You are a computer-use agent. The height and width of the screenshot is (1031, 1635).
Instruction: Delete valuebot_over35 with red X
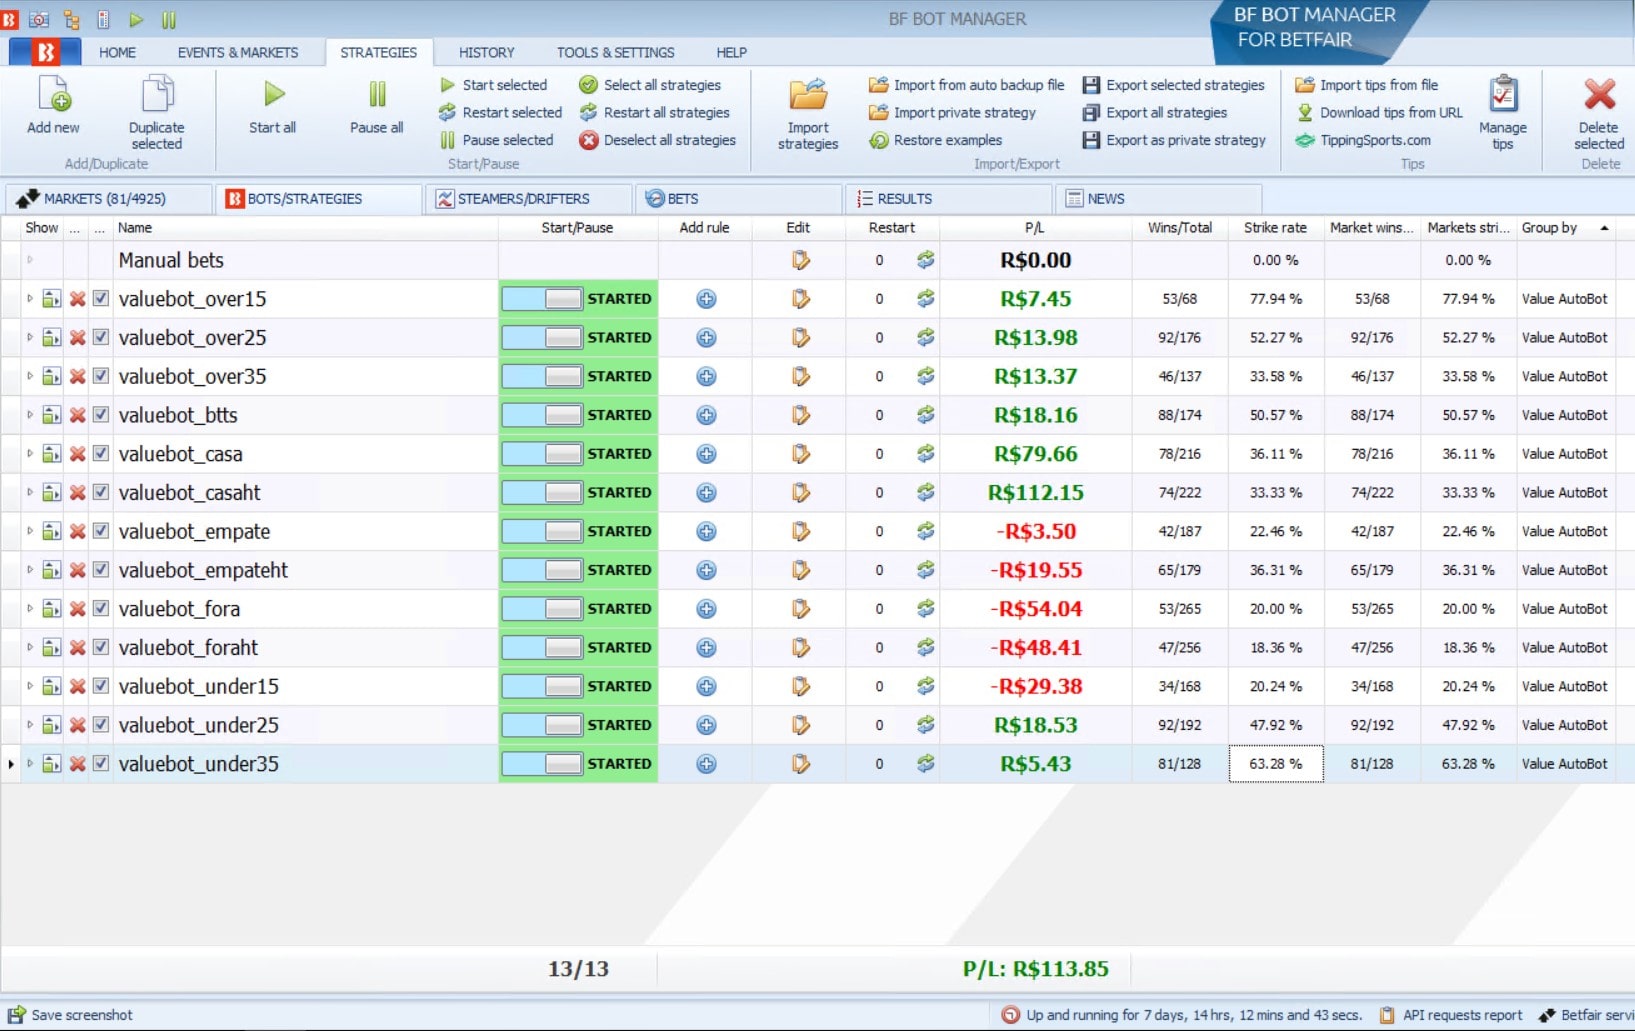(x=77, y=377)
